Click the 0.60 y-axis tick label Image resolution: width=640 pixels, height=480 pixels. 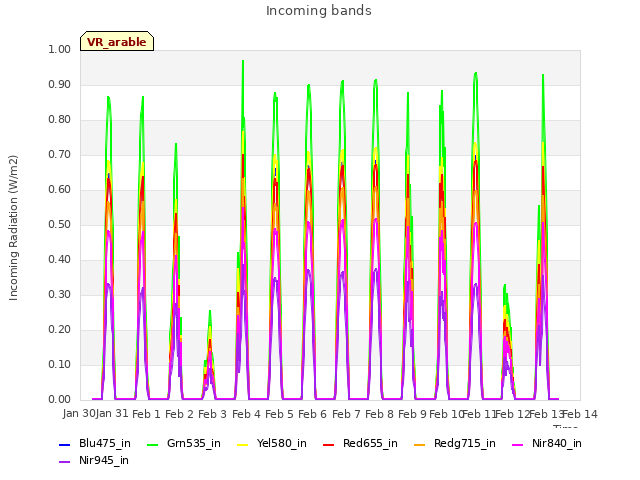60,189
